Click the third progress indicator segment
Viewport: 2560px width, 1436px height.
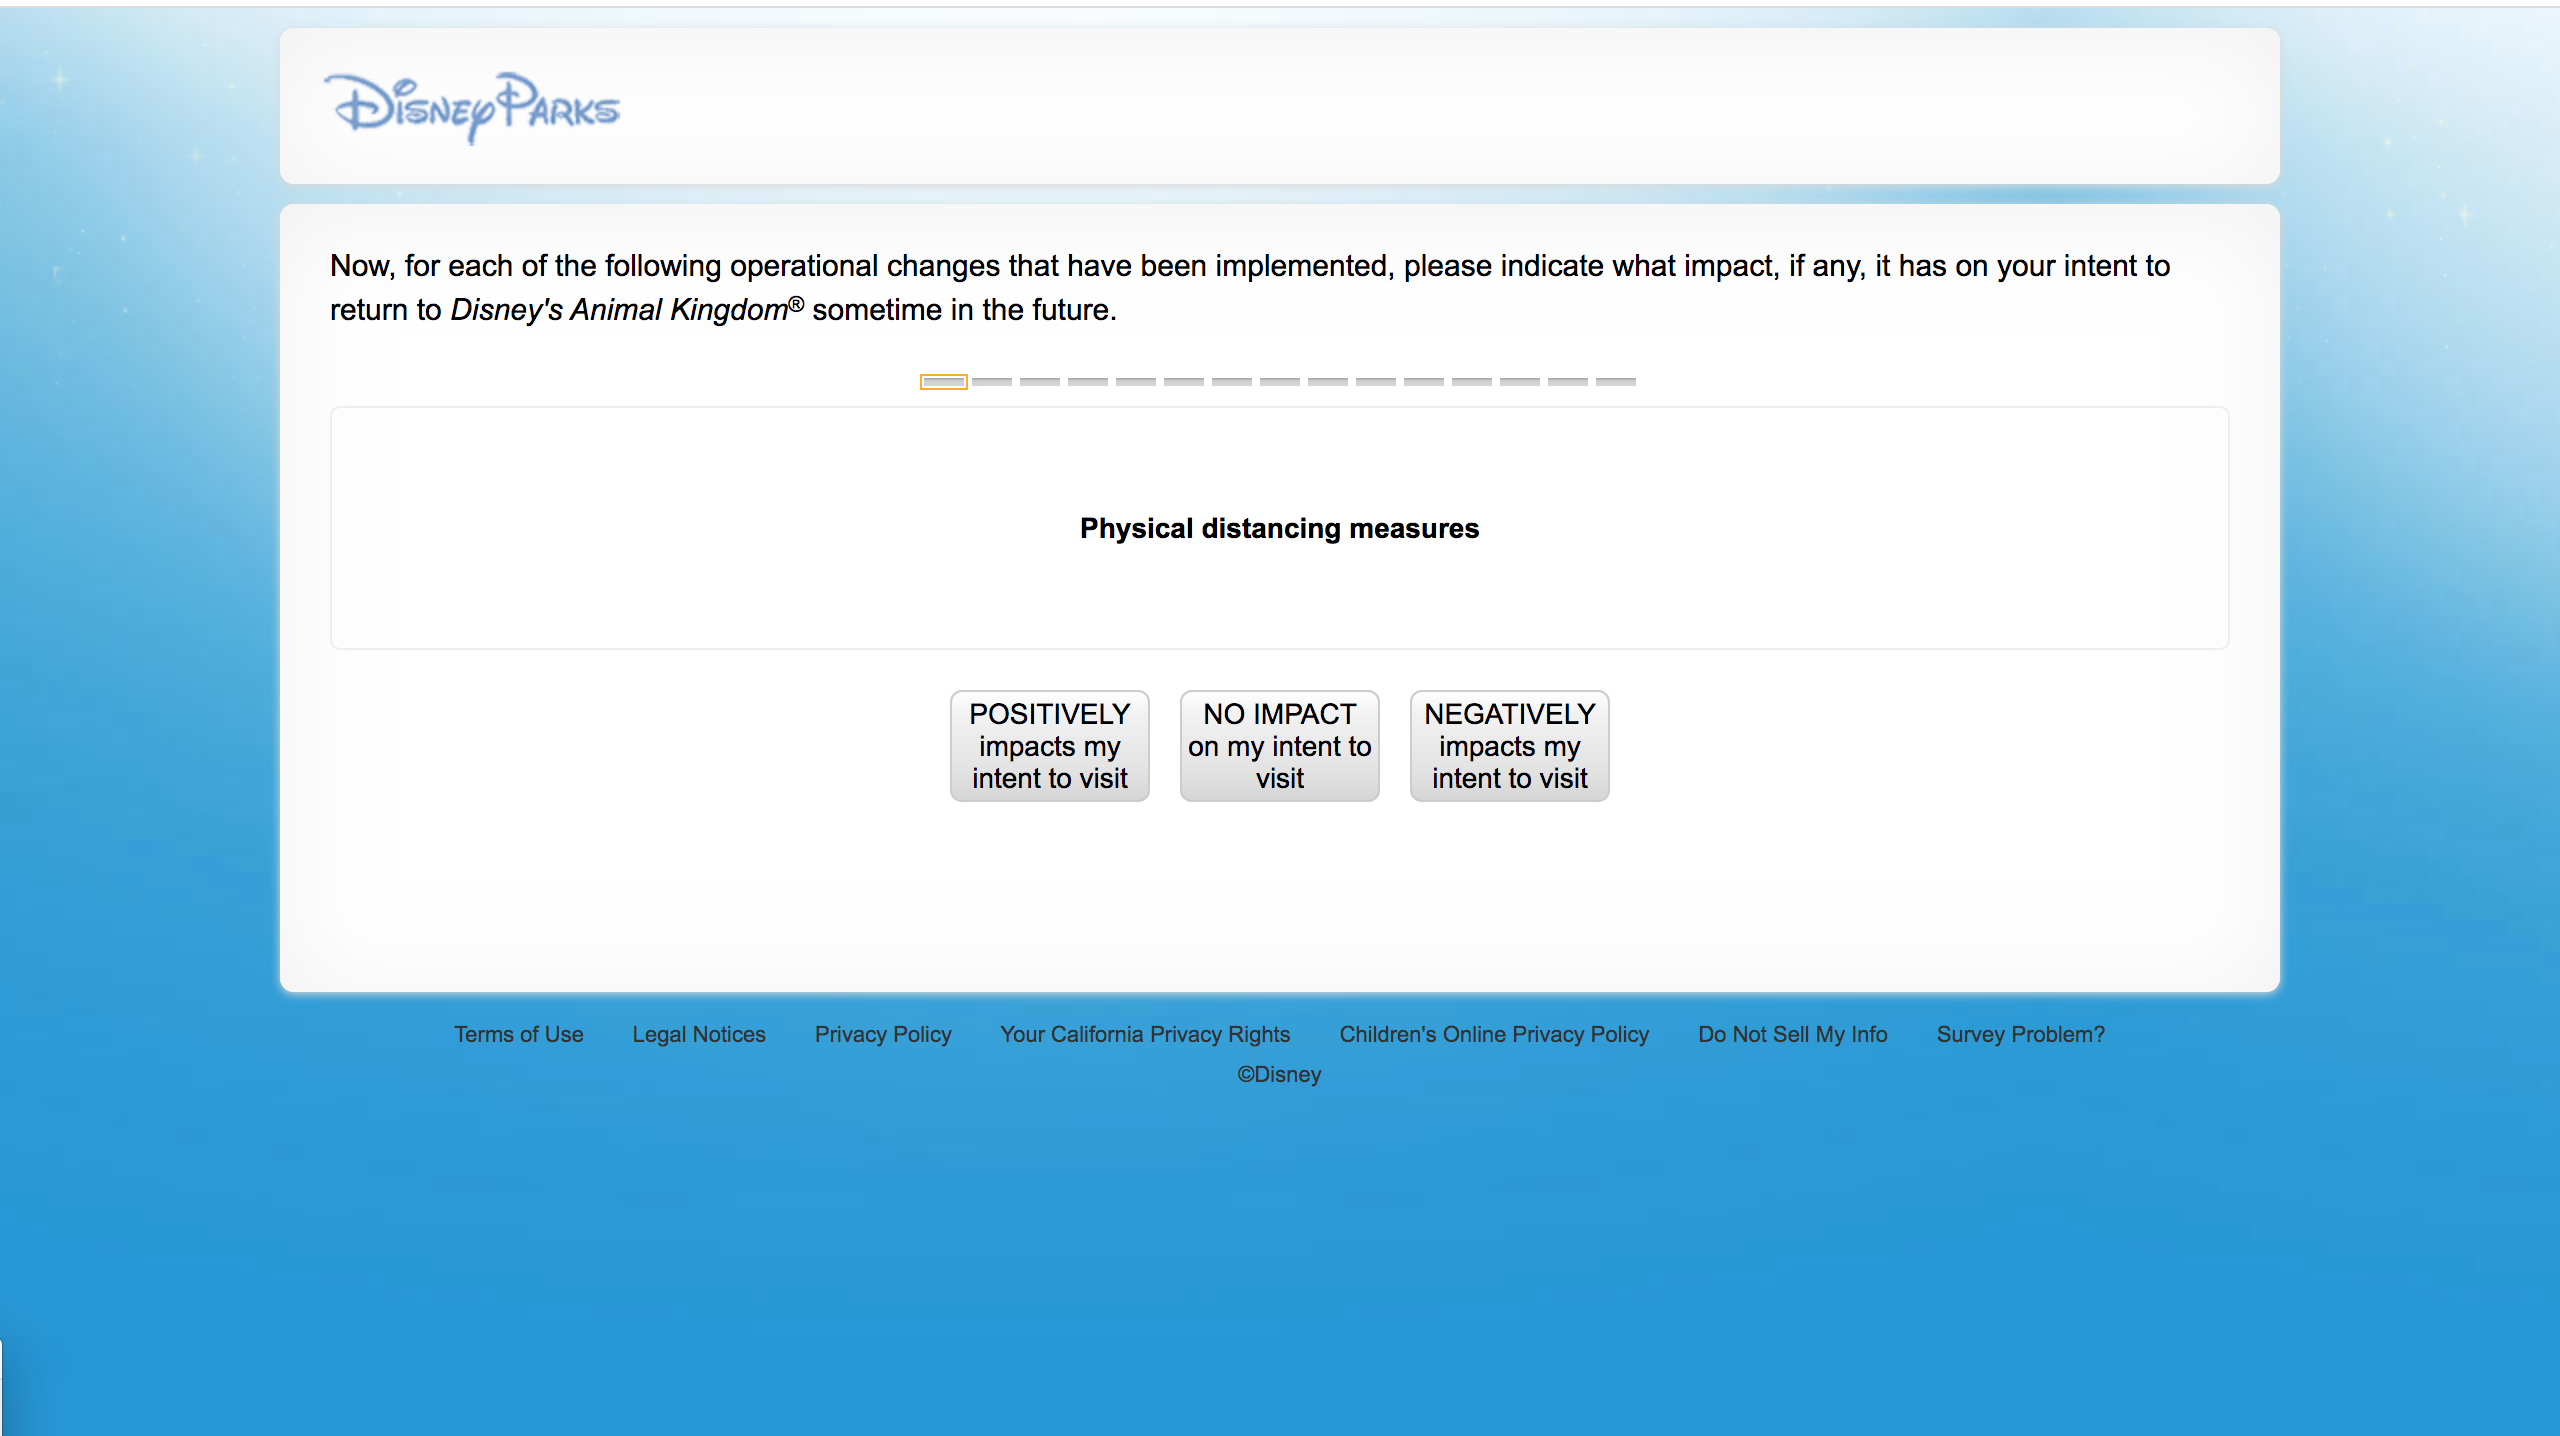click(x=1040, y=382)
